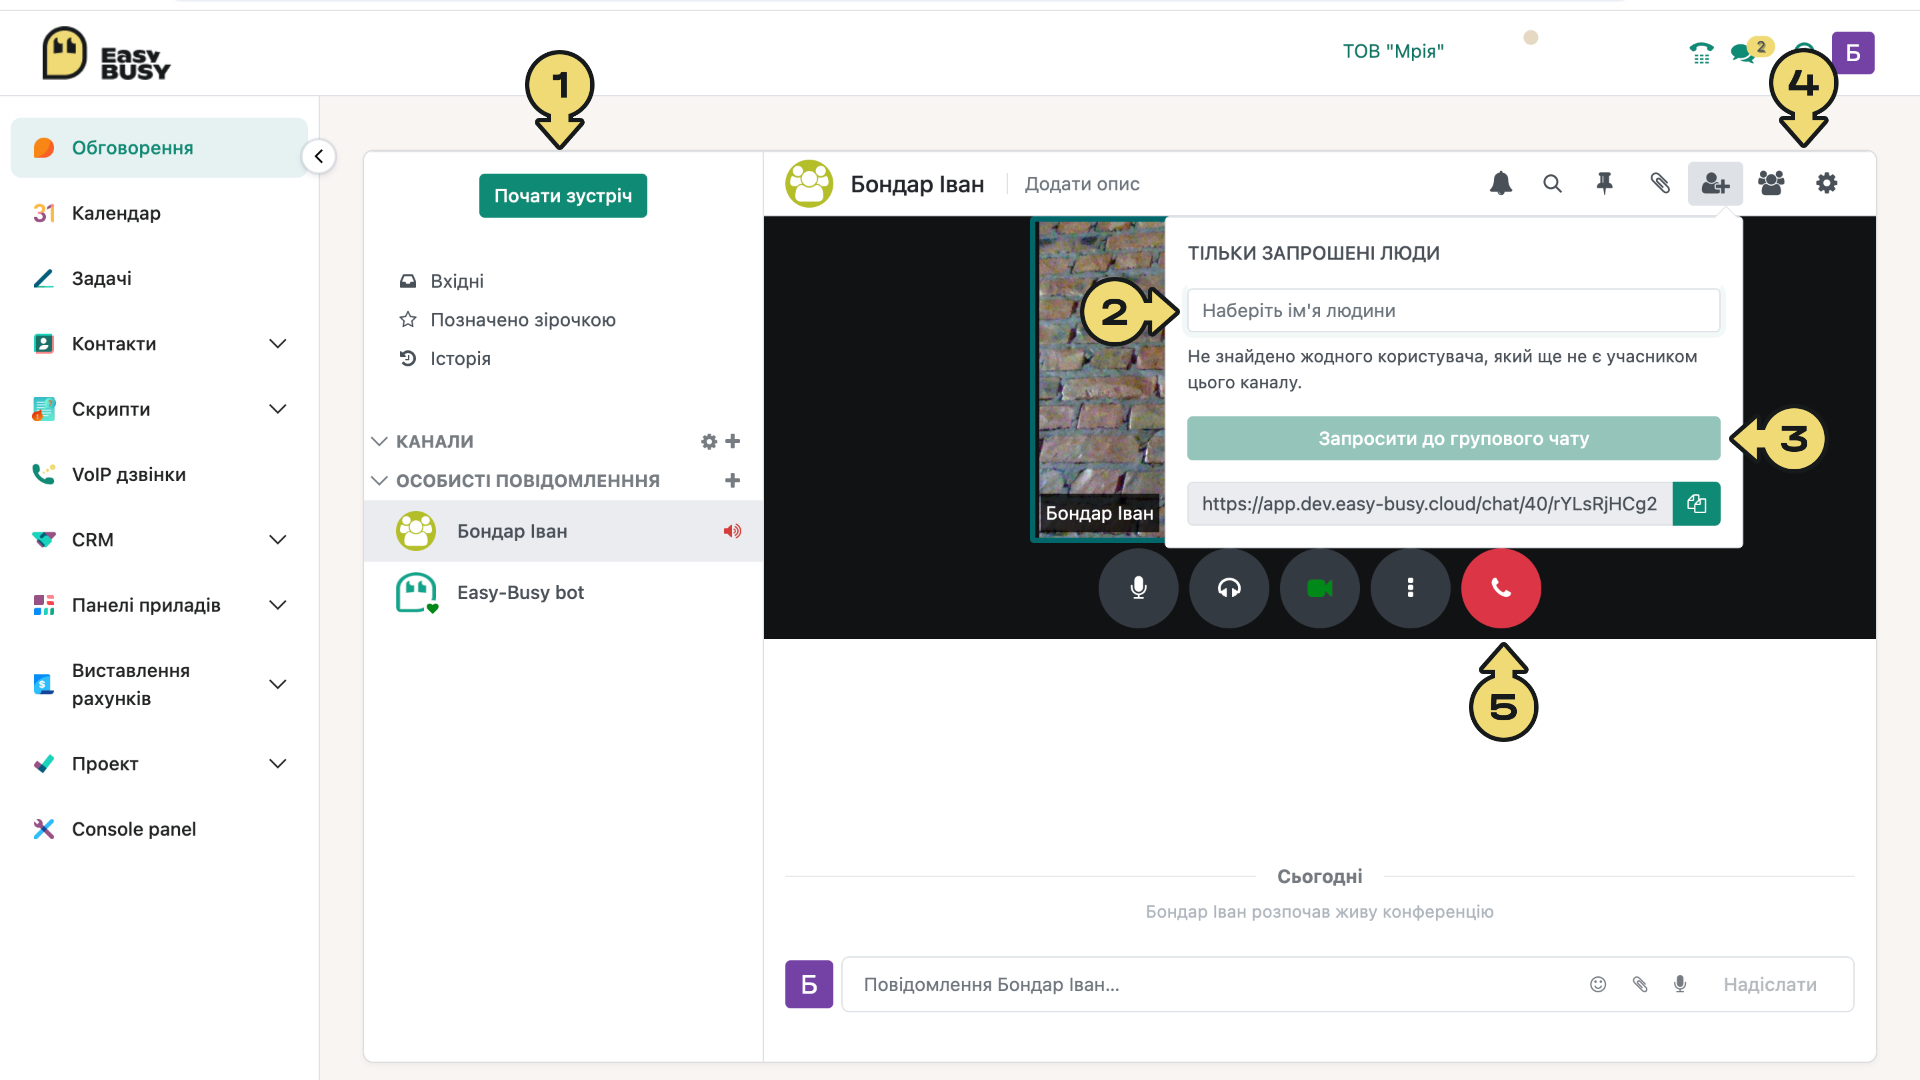Open the Вхідні mailbox
The height and width of the screenshot is (1080, 1920).
pos(441,281)
